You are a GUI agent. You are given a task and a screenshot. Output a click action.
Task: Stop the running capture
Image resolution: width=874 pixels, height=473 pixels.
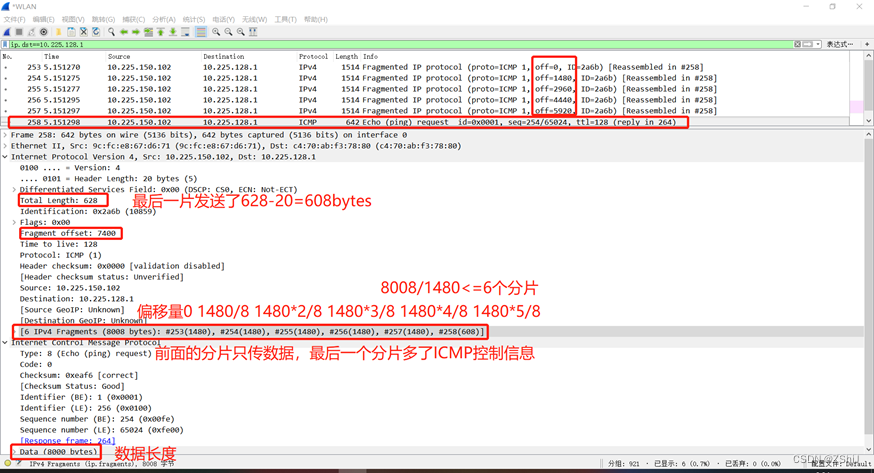coord(19,32)
